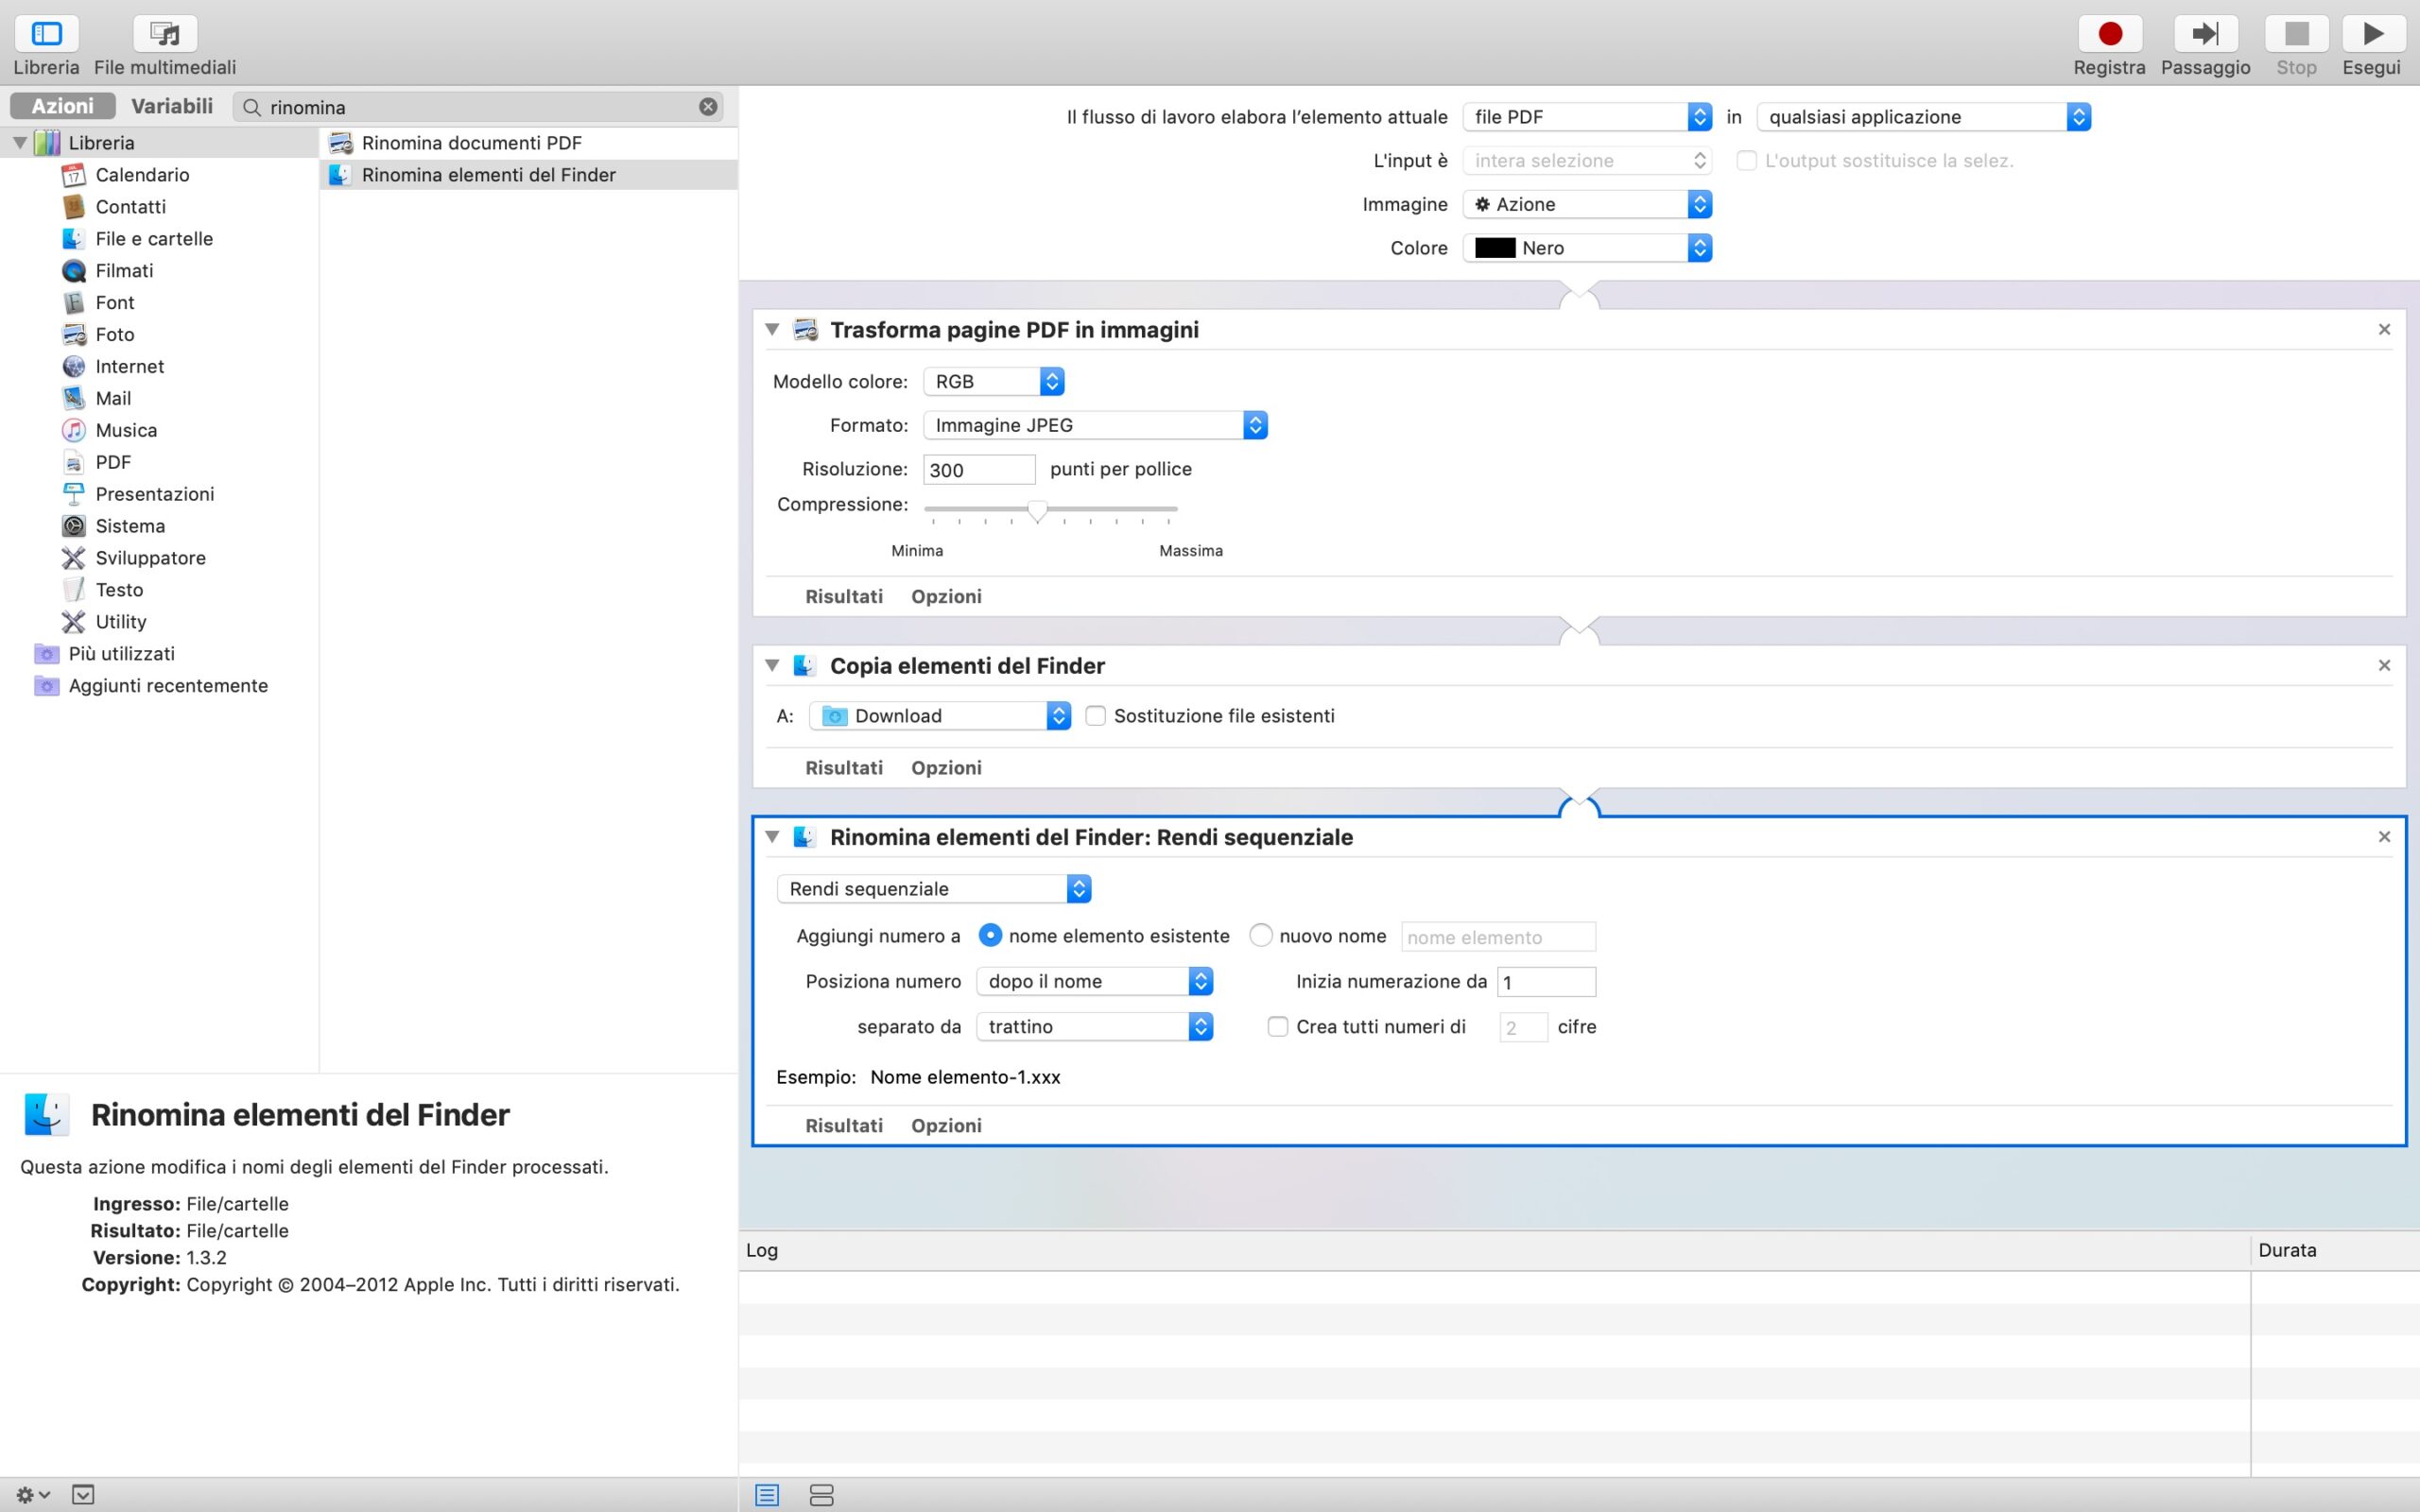Open File multimediali browser
This screenshot has height=1512, width=2420.
click(165, 34)
